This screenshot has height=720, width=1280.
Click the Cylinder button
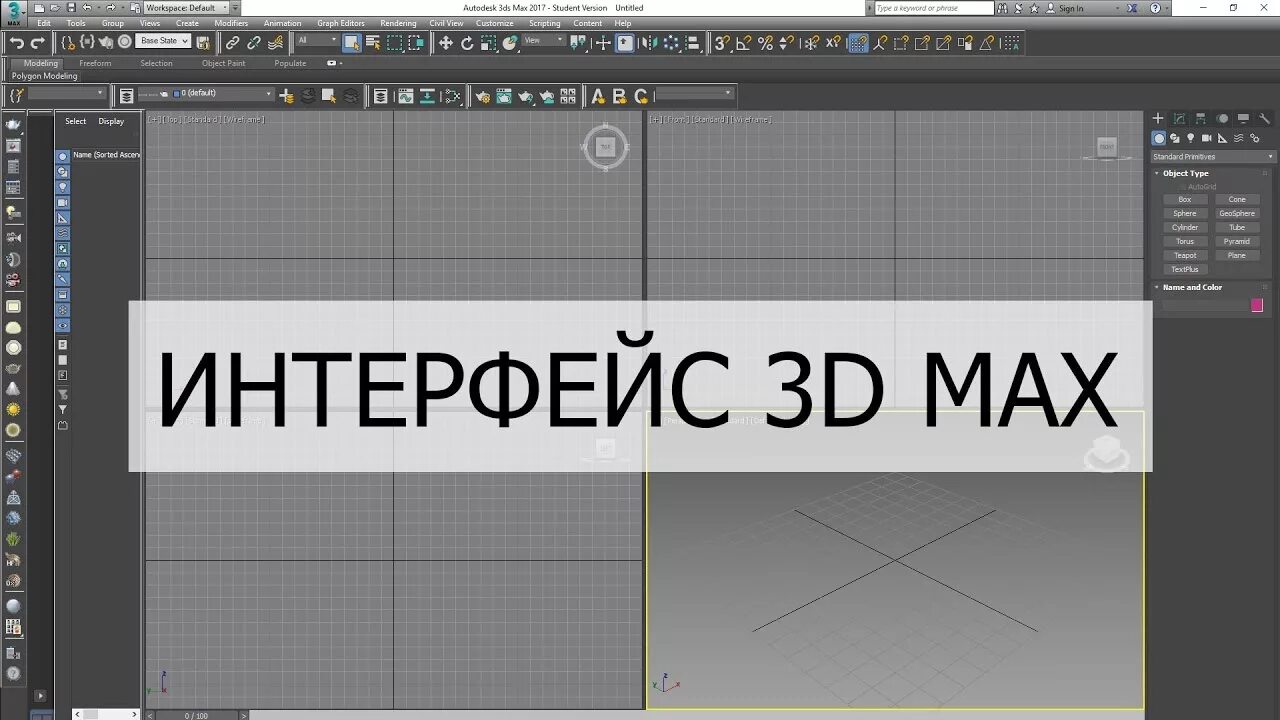point(1185,227)
